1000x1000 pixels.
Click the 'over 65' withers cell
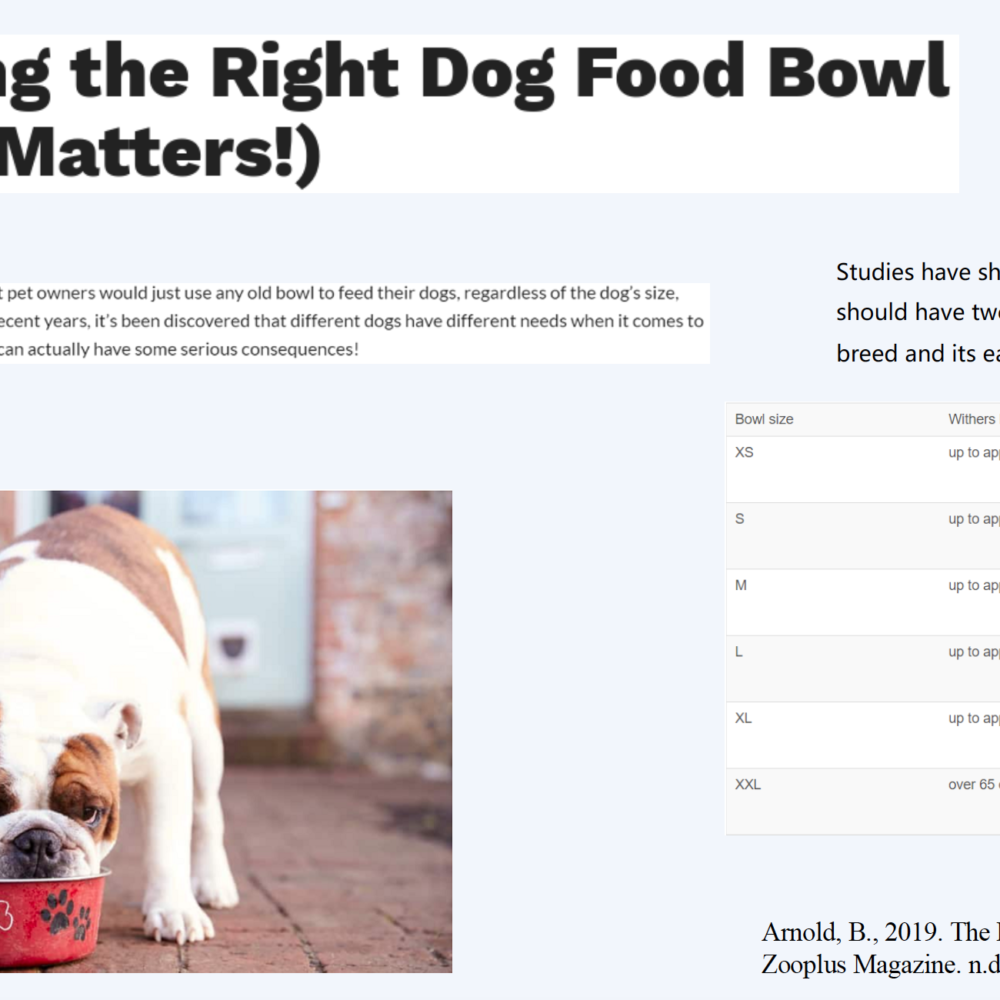click(973, 784)
